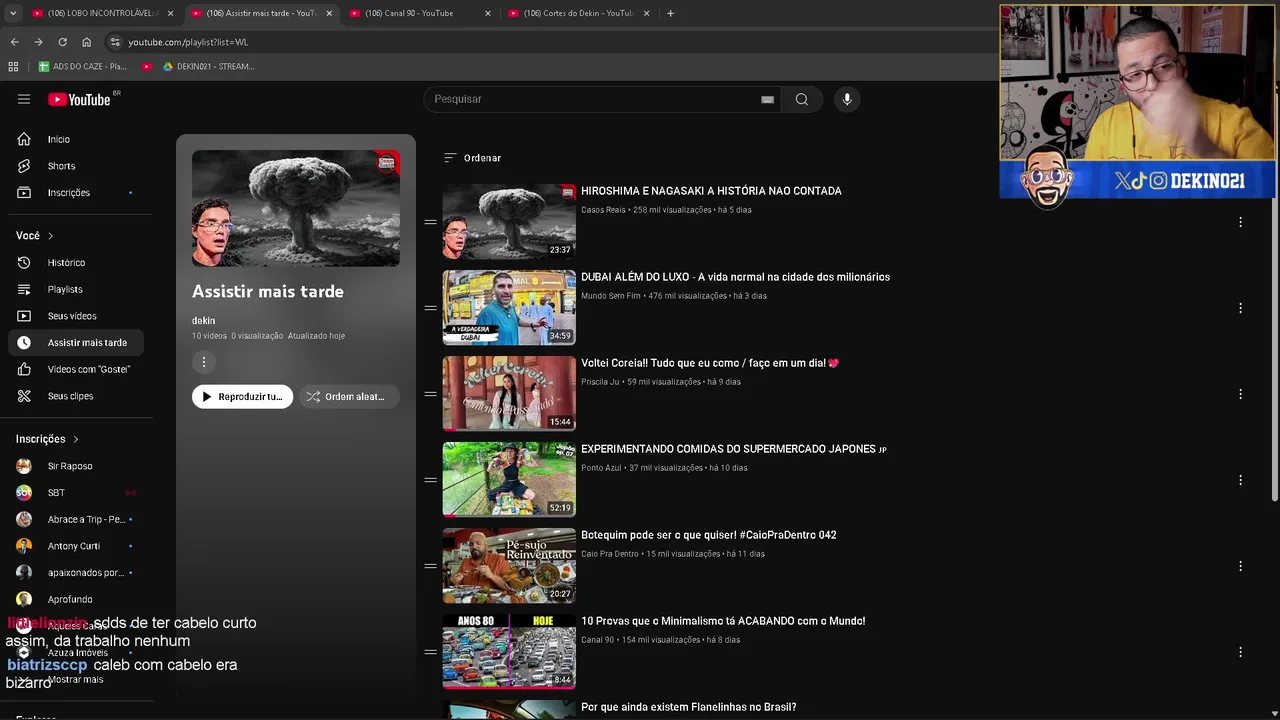Click Reproduzir tudo button
Viewport: 1280px width, 720px height.
tap(242, 397)
